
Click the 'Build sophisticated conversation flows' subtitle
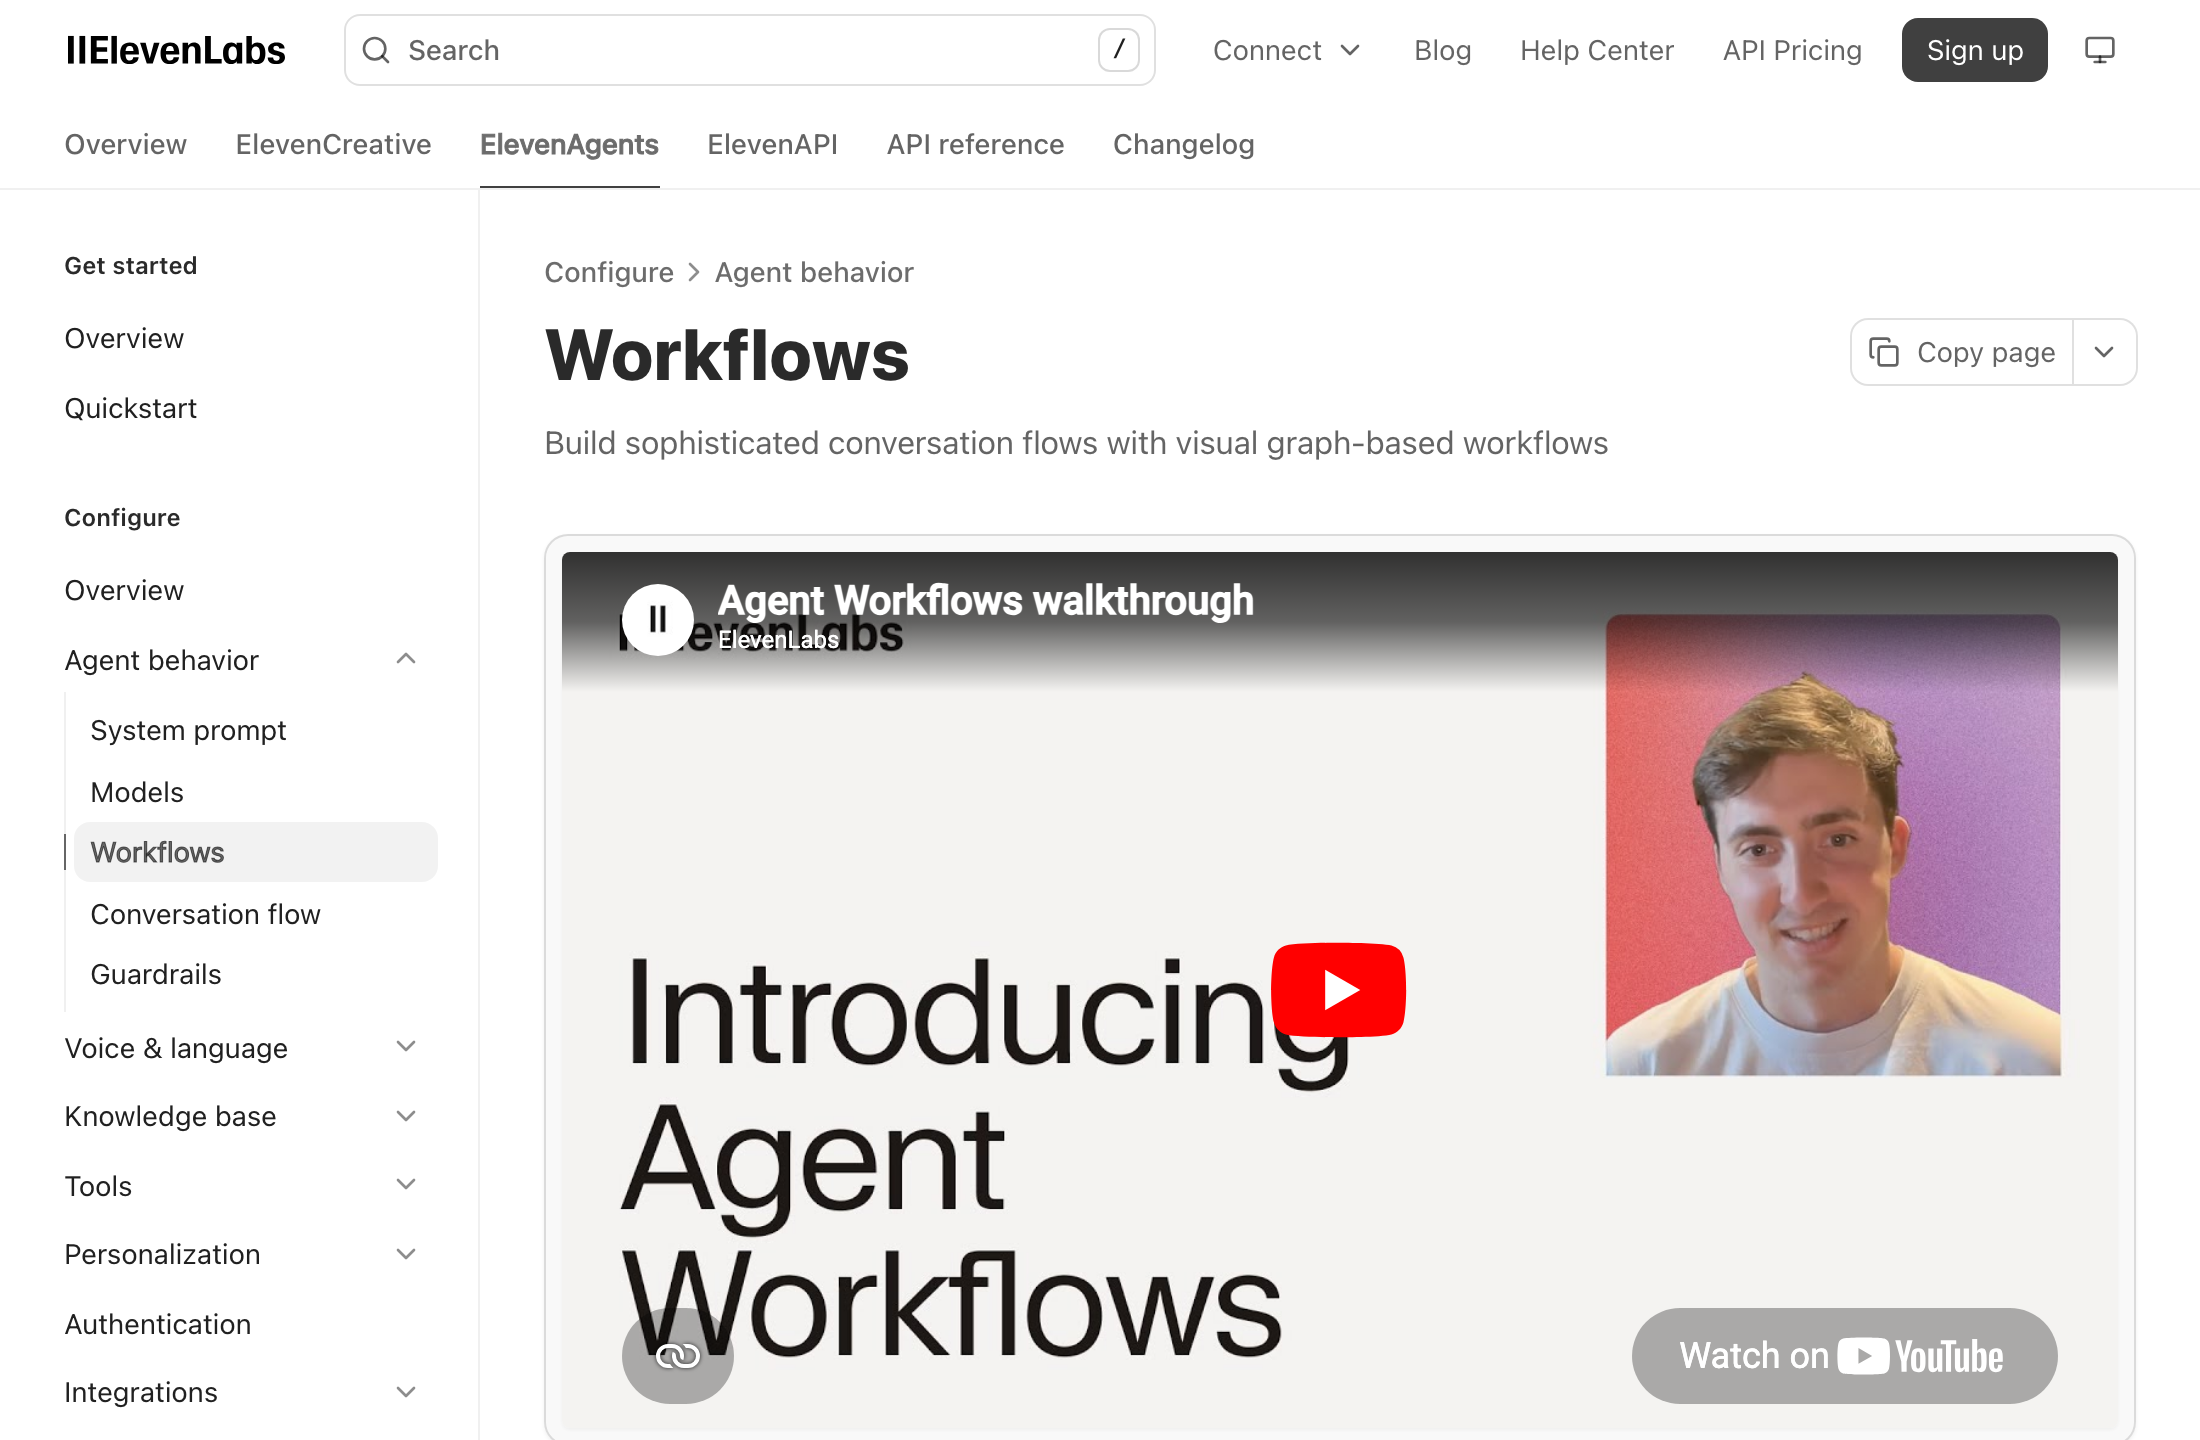(x=1076, y=443)
